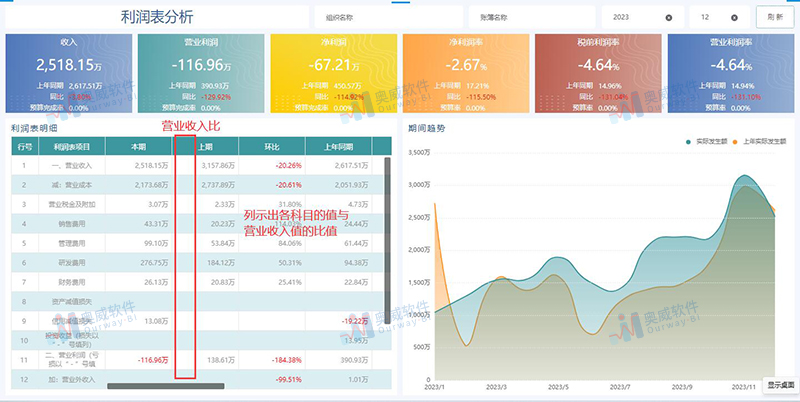Image resolution: width=800 pixels, height=402 pixels.
Task: Click the 上年同期 column header
Action: pyautogui.click(x=339, y=147)
